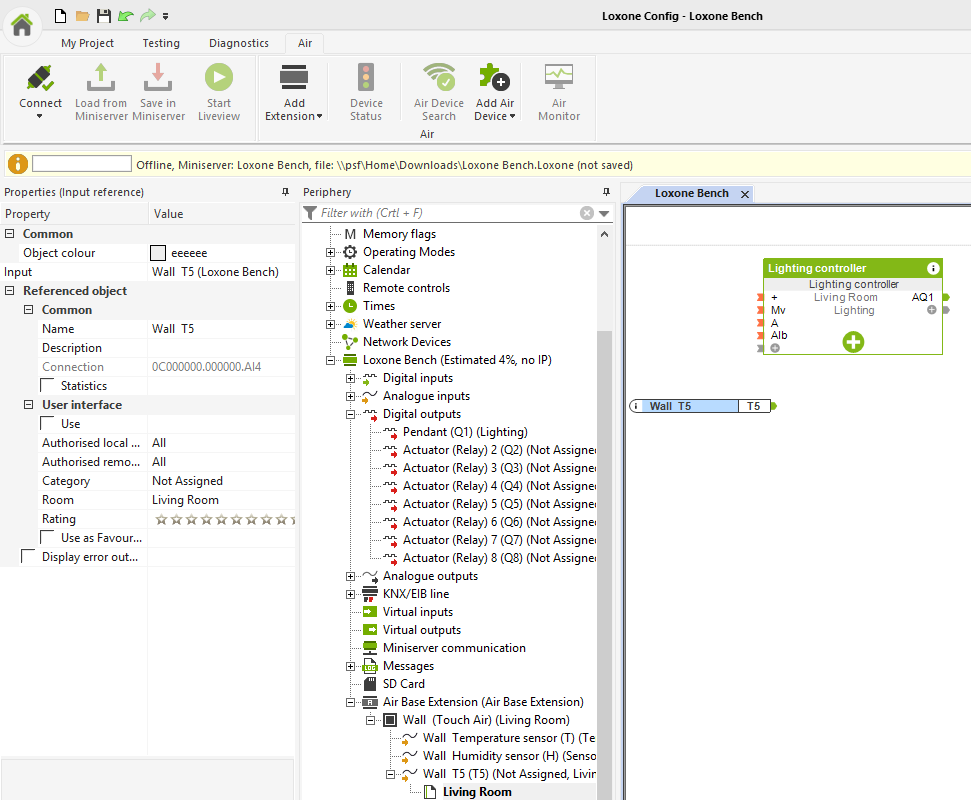Click the Object colour swatch
Screen dimensions: 971x800
pyautogui.click(x=158, y=253)
